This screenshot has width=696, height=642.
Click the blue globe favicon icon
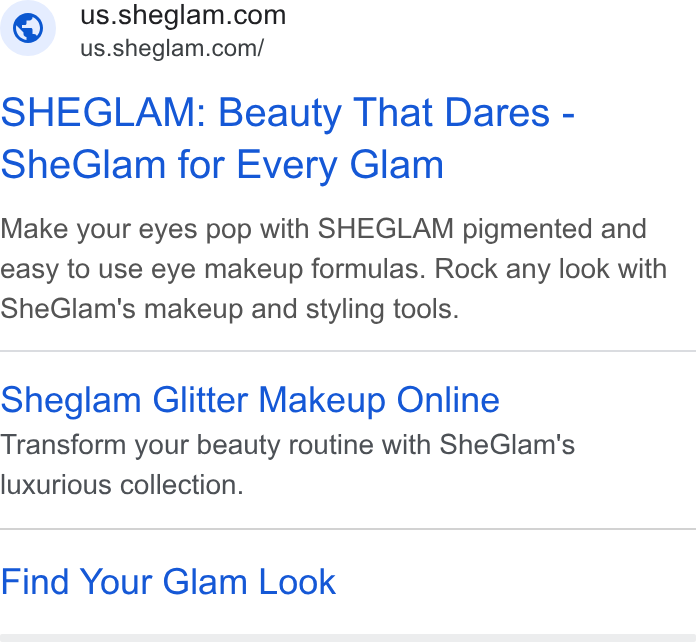[x=28, y=28]
